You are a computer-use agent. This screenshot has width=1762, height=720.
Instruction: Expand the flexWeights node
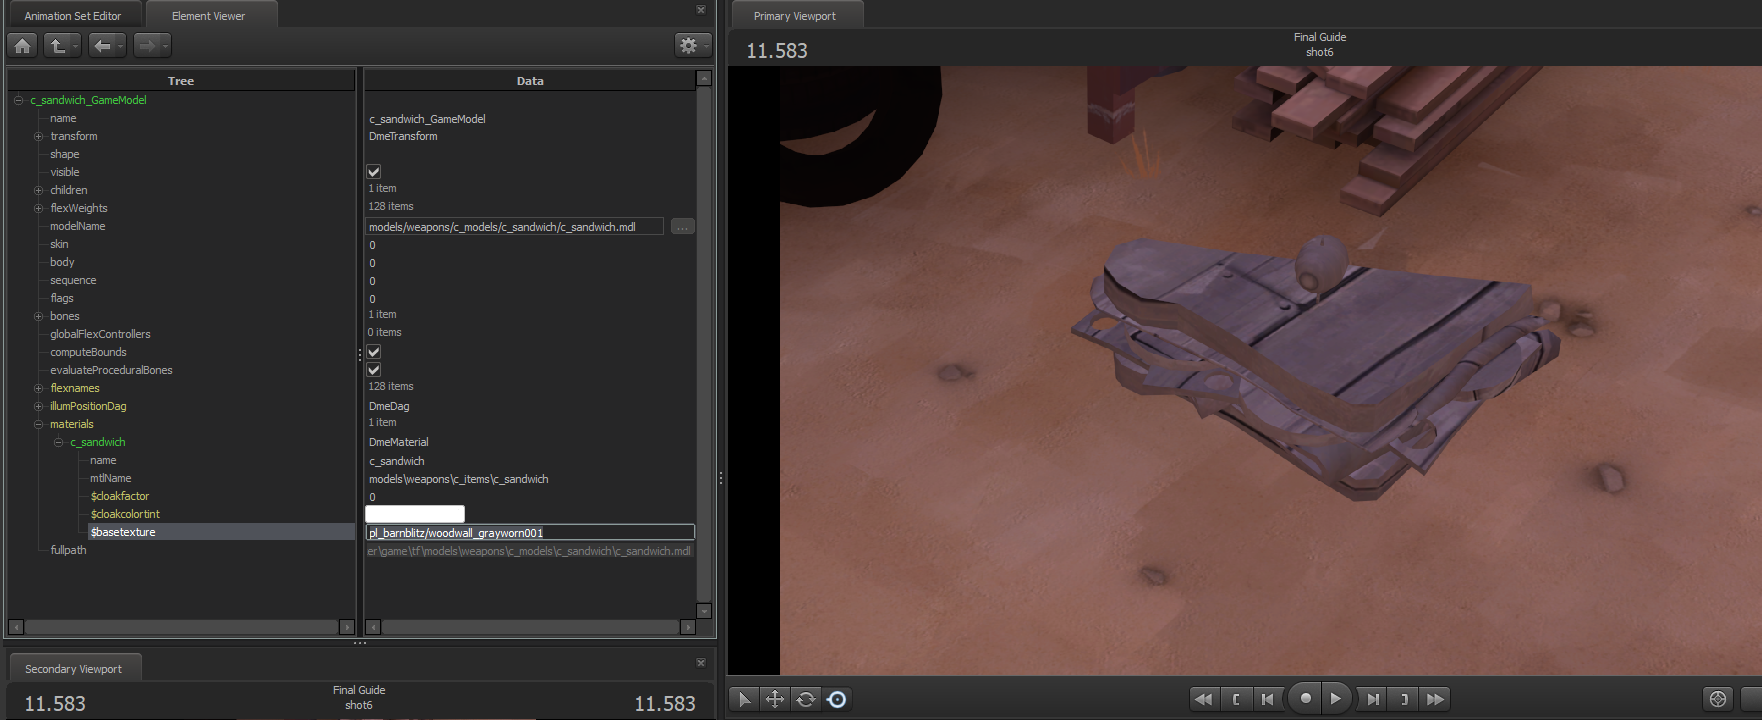[39, 208]
